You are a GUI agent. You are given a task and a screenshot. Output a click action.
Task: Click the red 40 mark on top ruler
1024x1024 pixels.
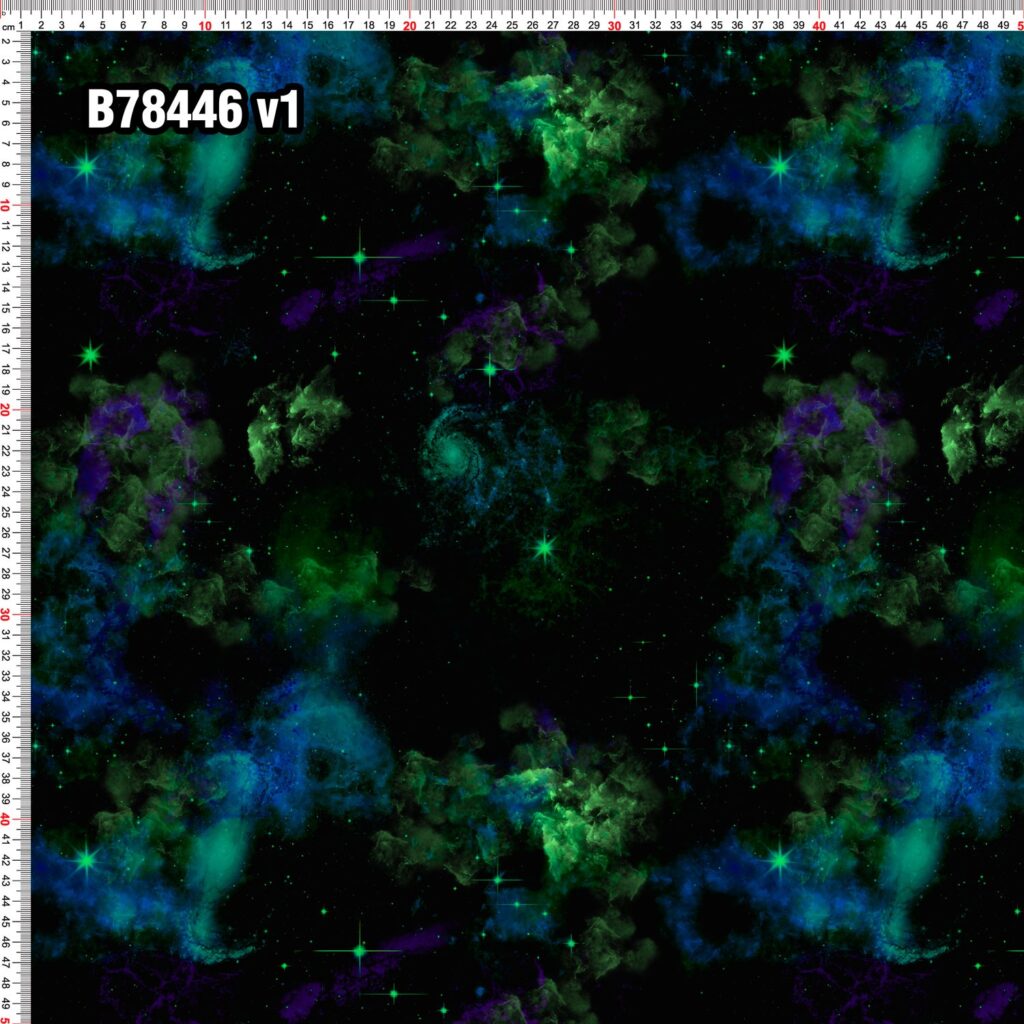pyautogui.click(x=819, y=25)
